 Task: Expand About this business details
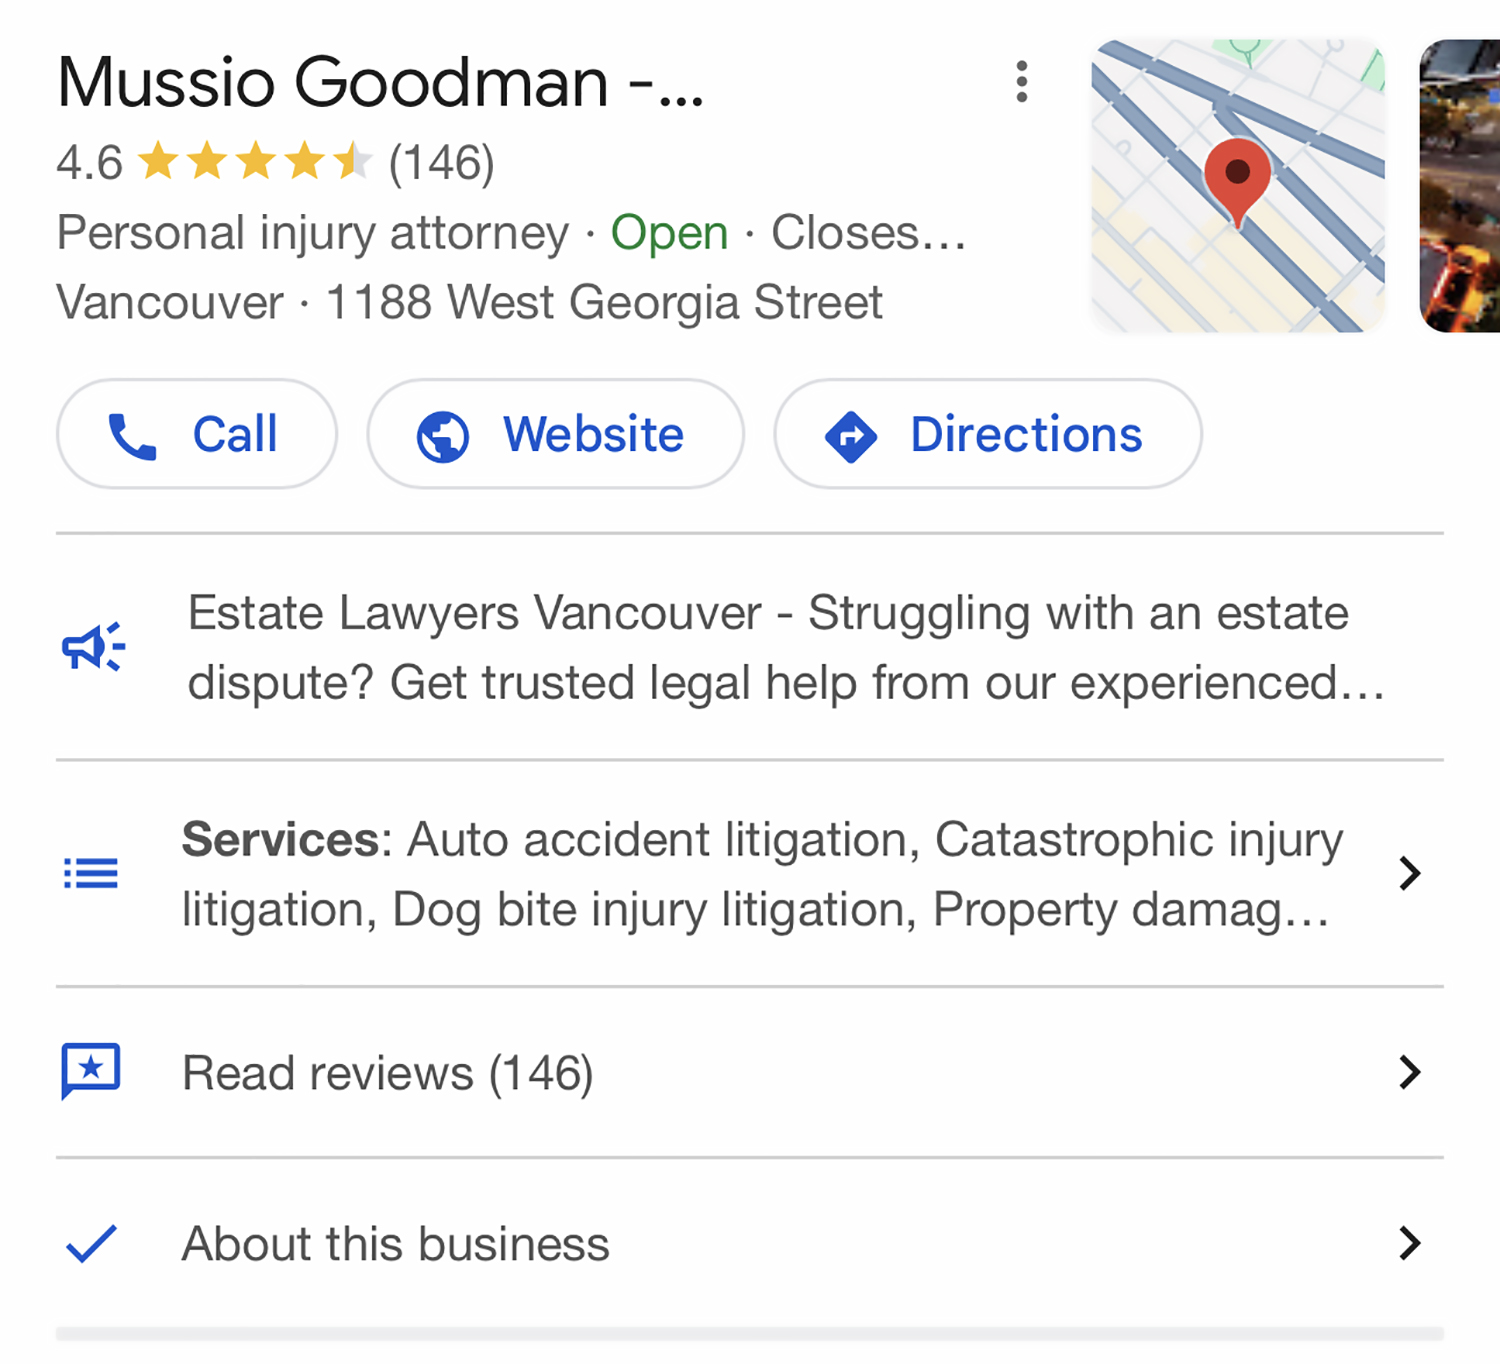1410,1243
